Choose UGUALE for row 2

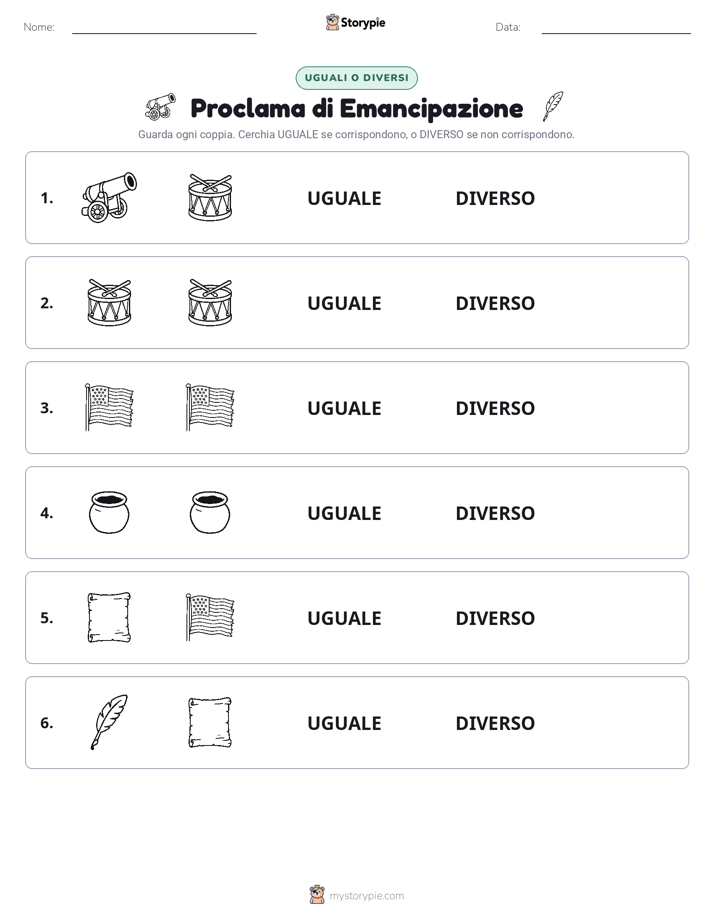344,303
